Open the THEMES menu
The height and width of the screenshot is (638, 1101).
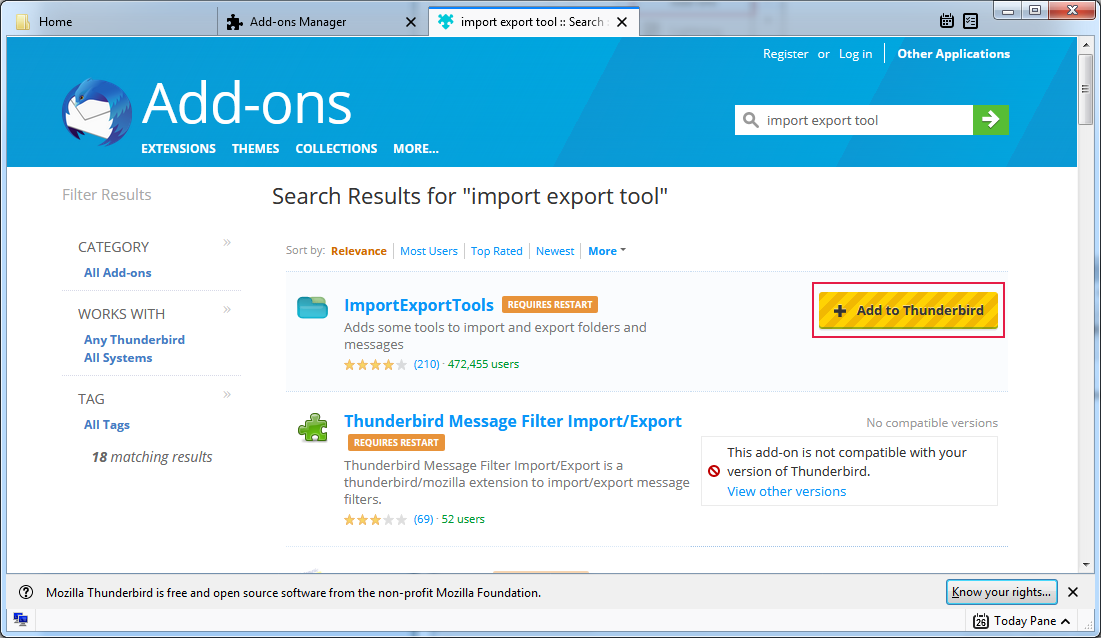[256, 149]
